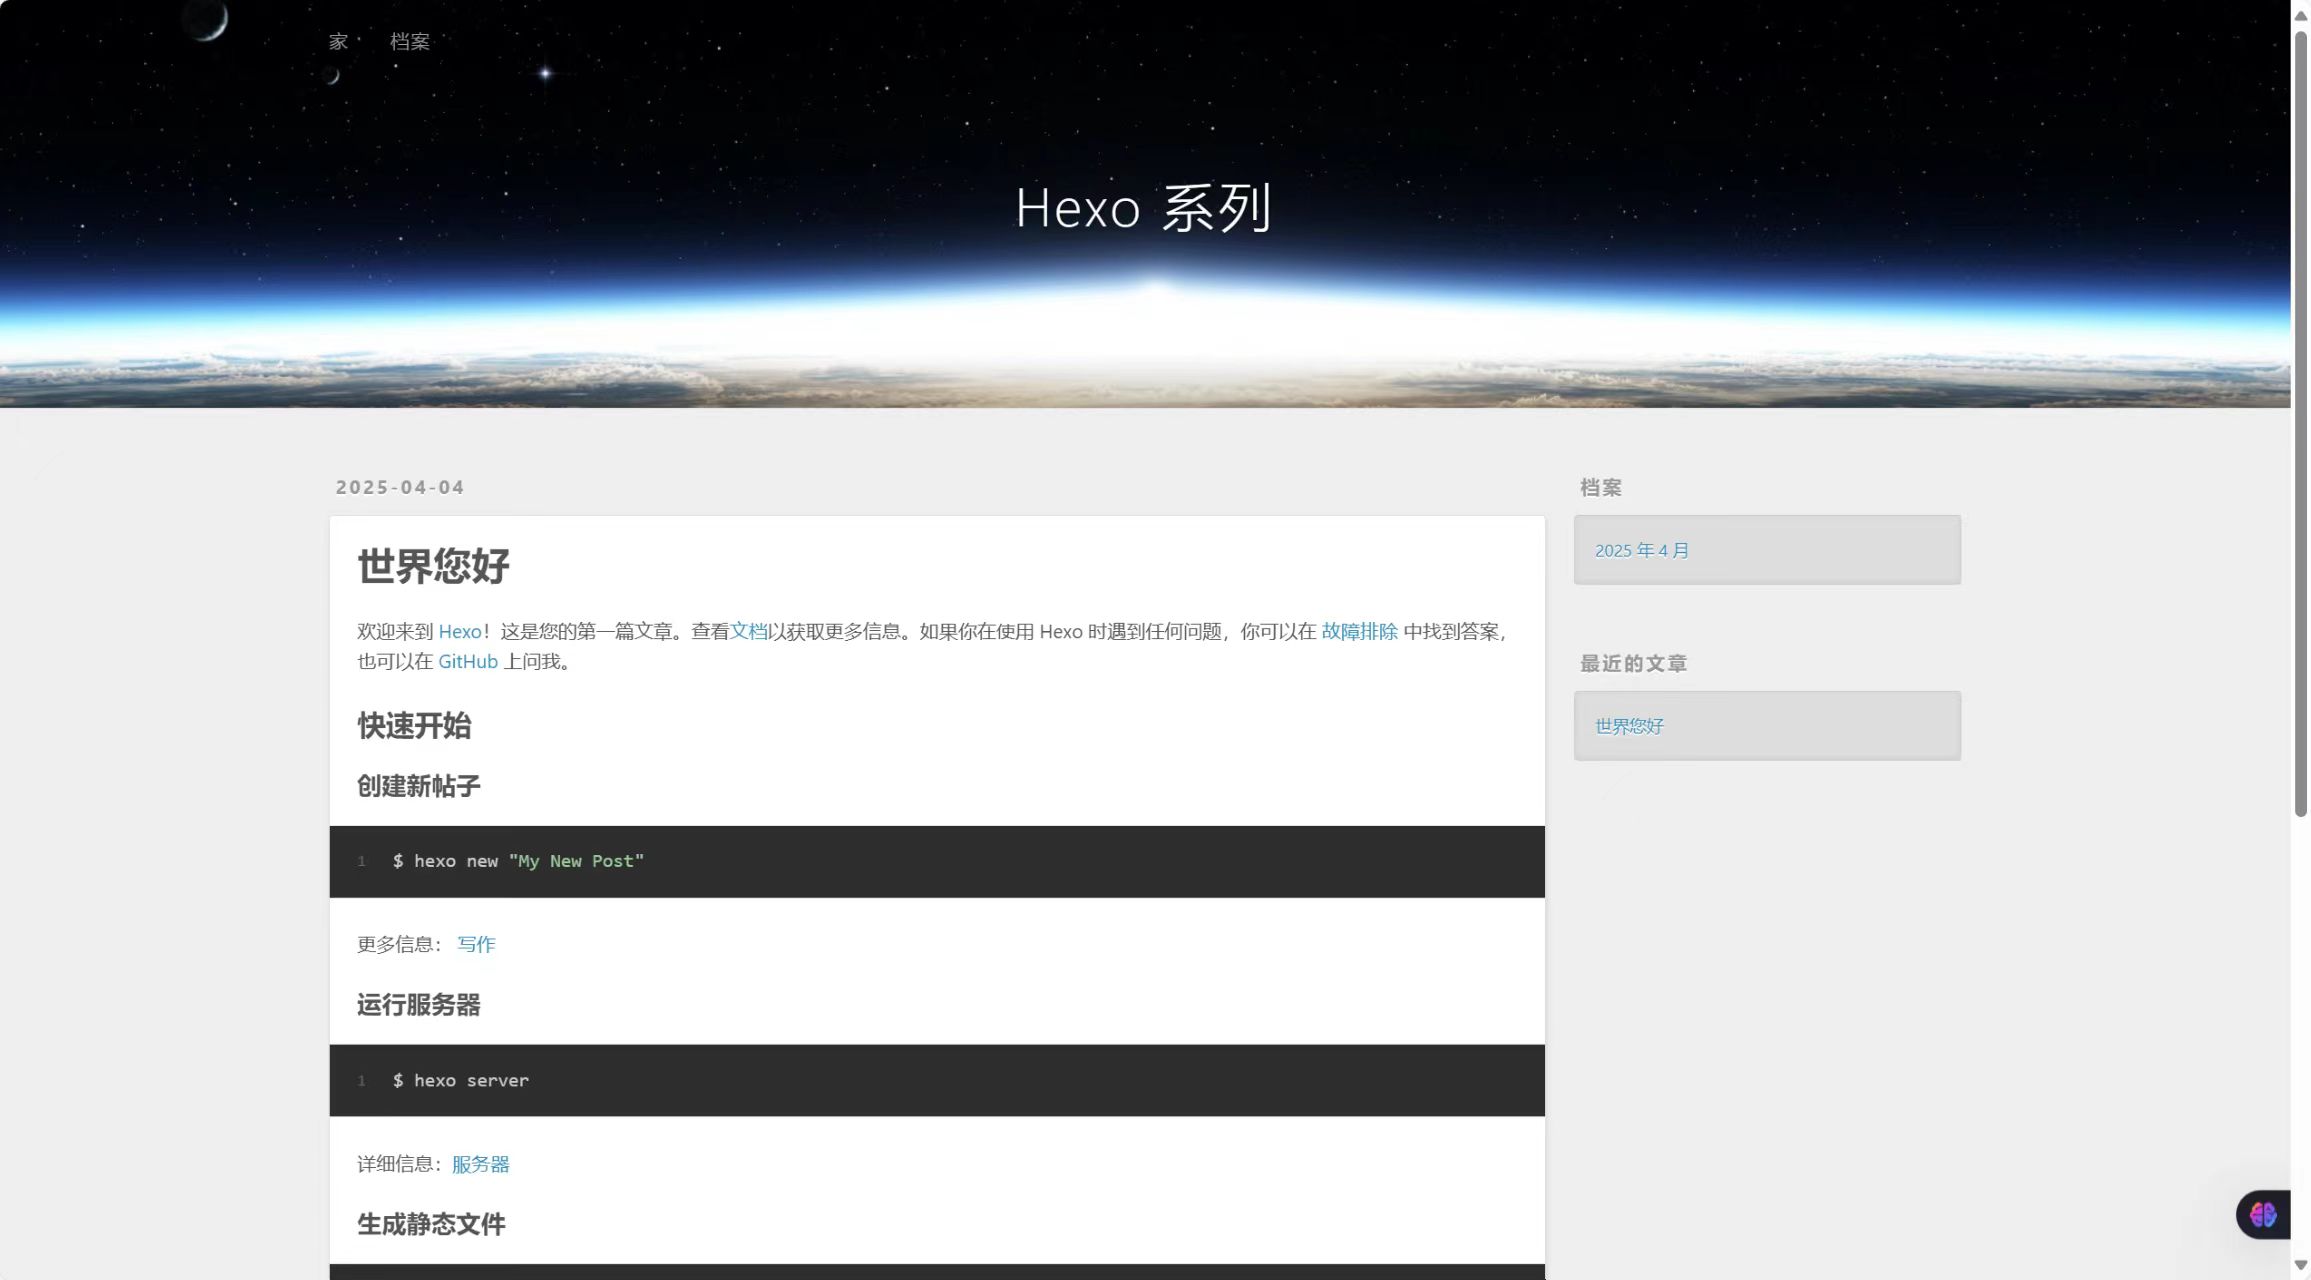The width and height of the screenshot is (2311, 1280).
Task: Open archive 2025 年 4 月
Action: point(1642,551)
